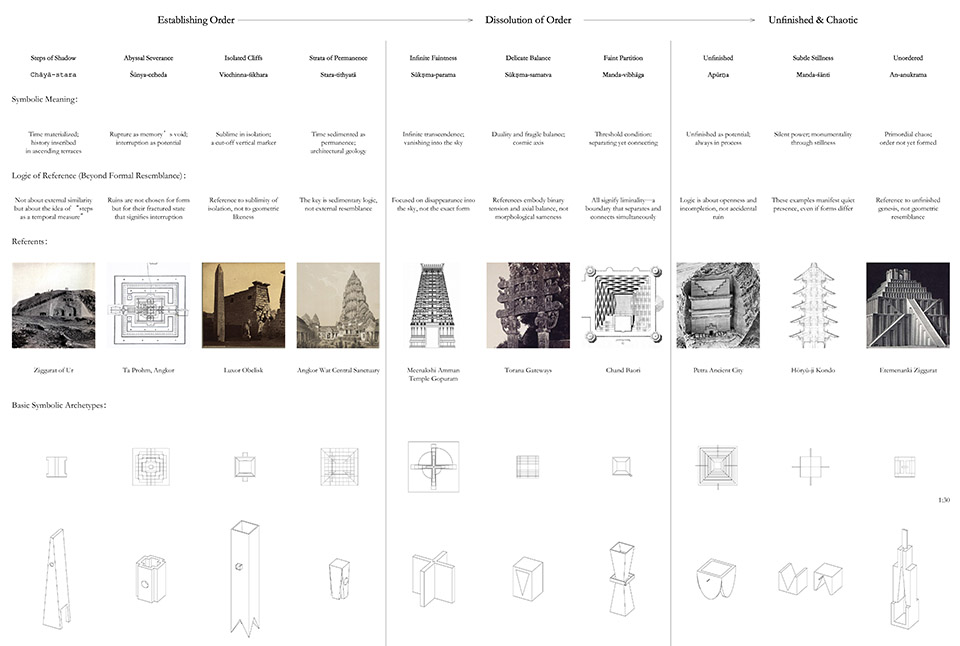Select the grid plan symbol under Torana Gateways
The width and height of the screenshot is (960, 646).
(x=527, y=466)
